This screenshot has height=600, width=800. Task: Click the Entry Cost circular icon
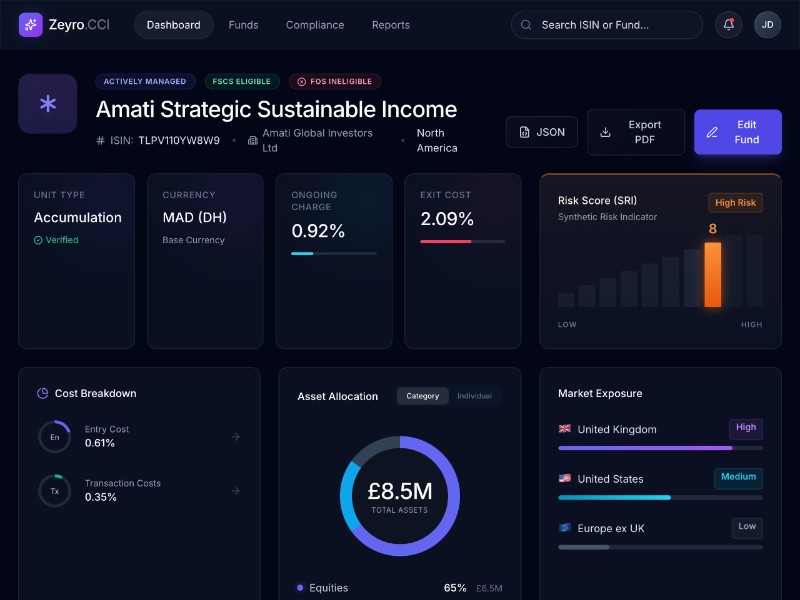54,437
